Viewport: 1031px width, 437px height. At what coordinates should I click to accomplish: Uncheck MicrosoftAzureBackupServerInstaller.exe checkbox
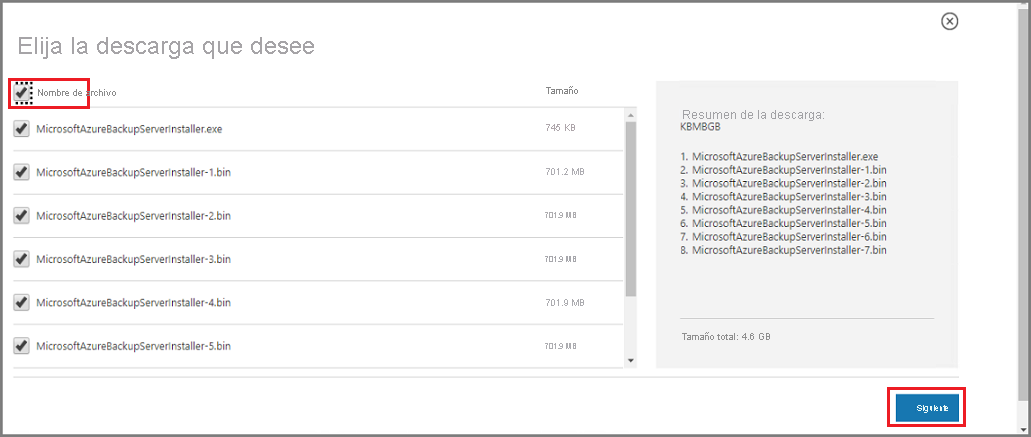click(22, 129)
